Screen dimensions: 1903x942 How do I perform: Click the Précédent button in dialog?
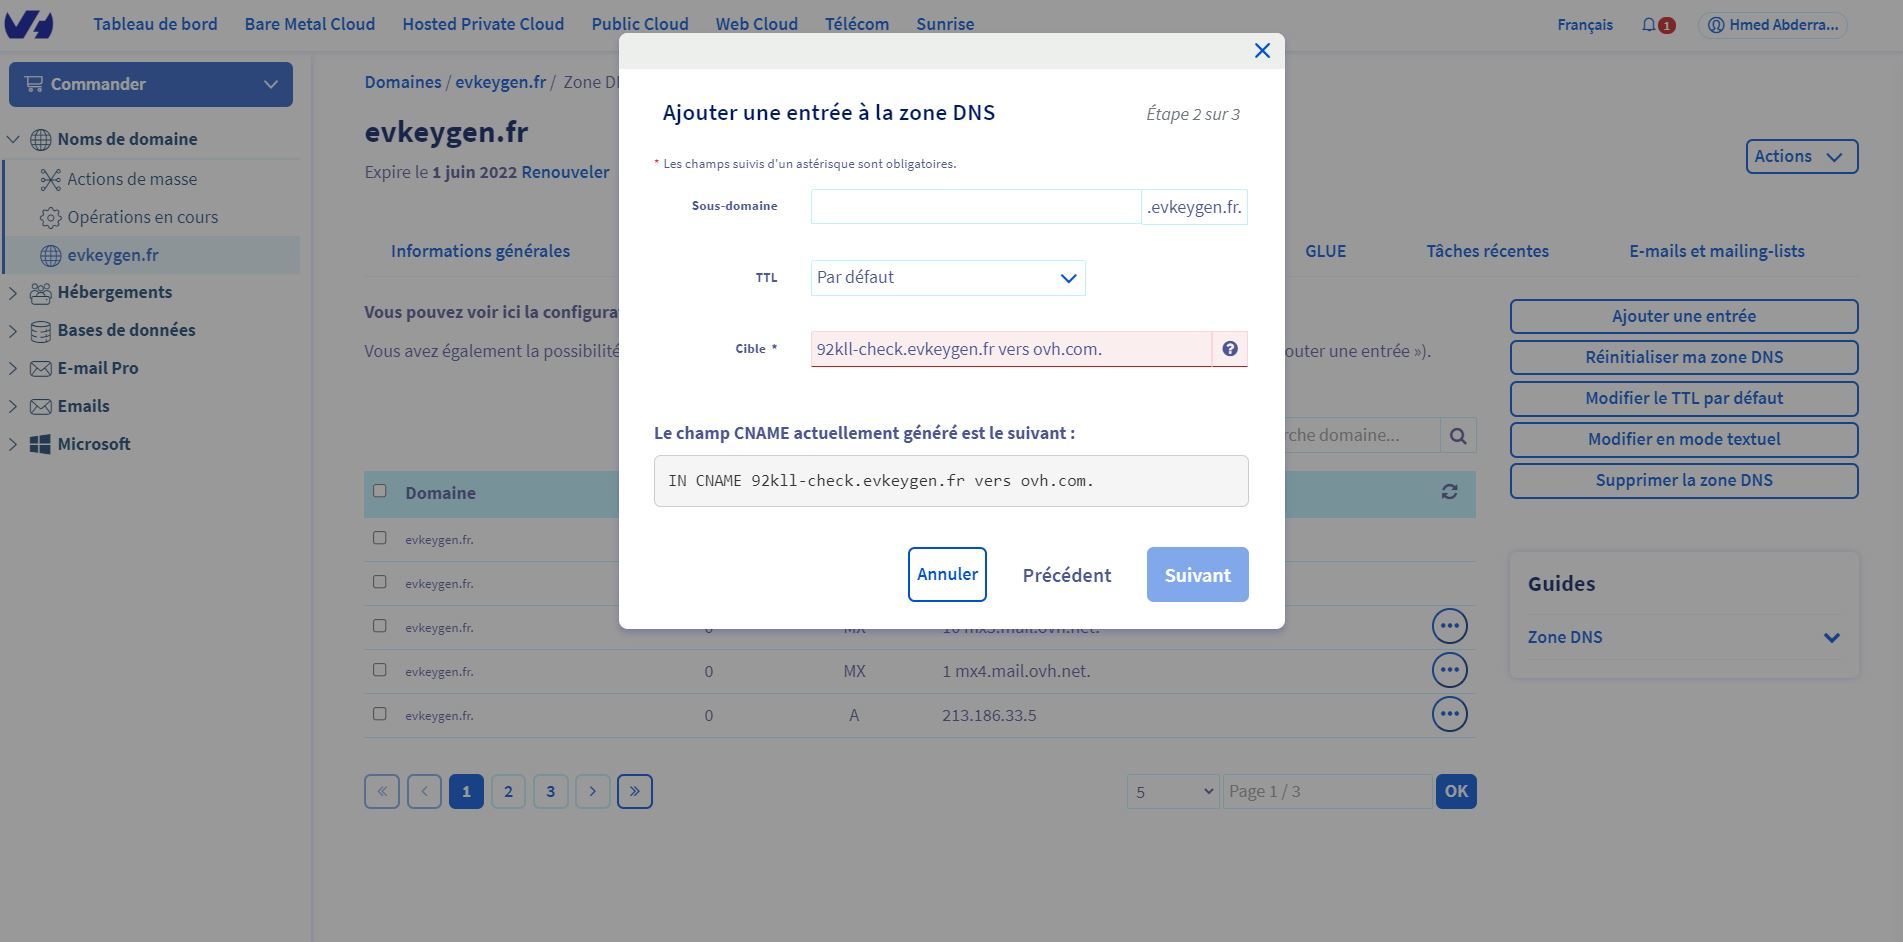click(x=1066, y=575)
